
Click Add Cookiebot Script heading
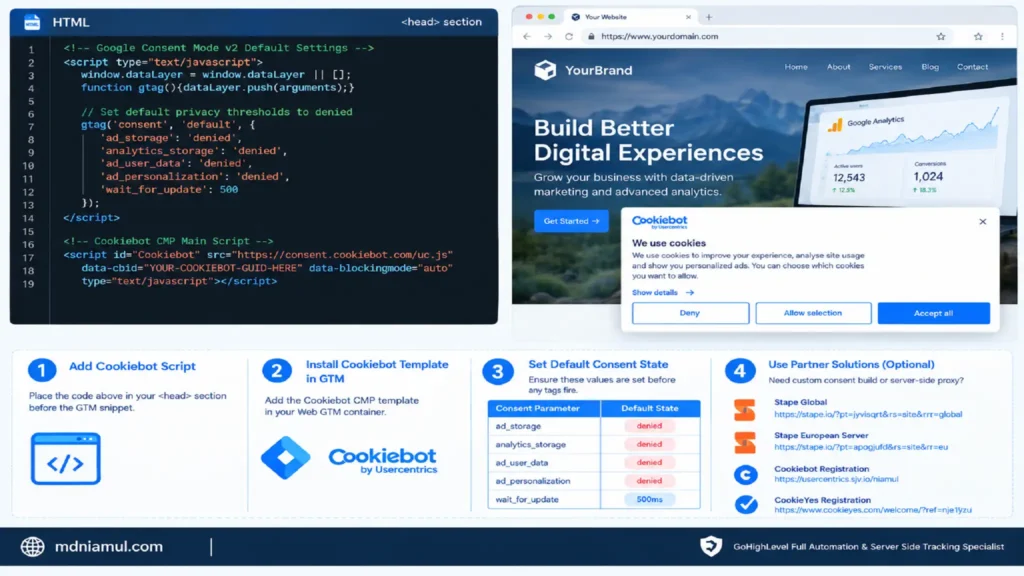[x=133, y=366]
